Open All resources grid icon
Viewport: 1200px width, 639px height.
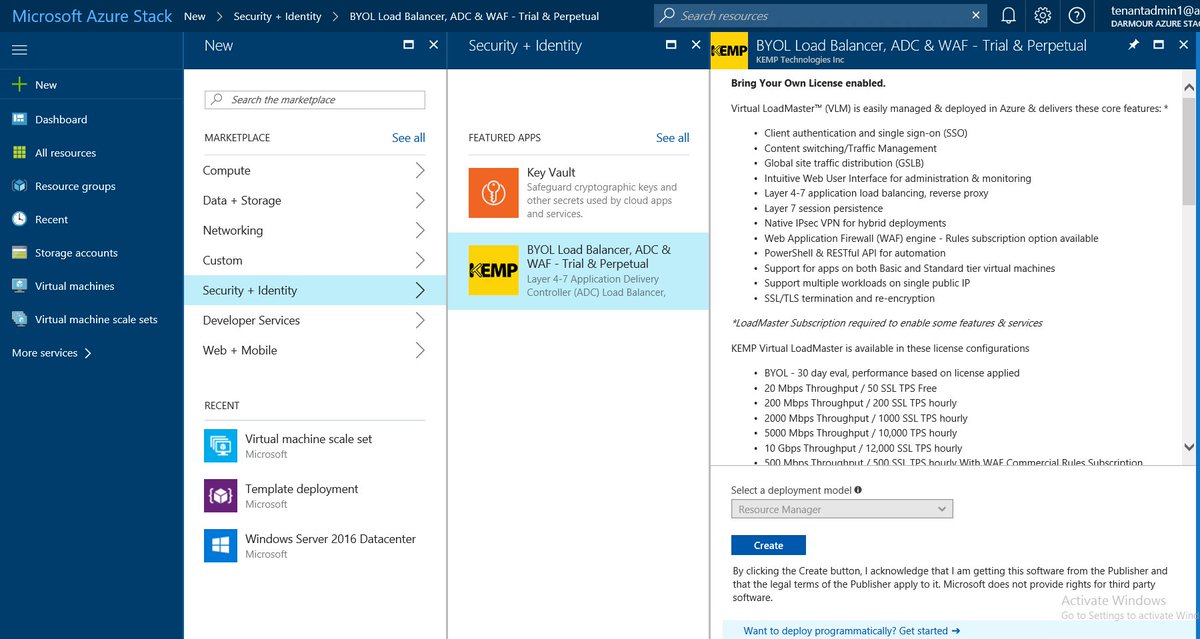click(19, 153)
